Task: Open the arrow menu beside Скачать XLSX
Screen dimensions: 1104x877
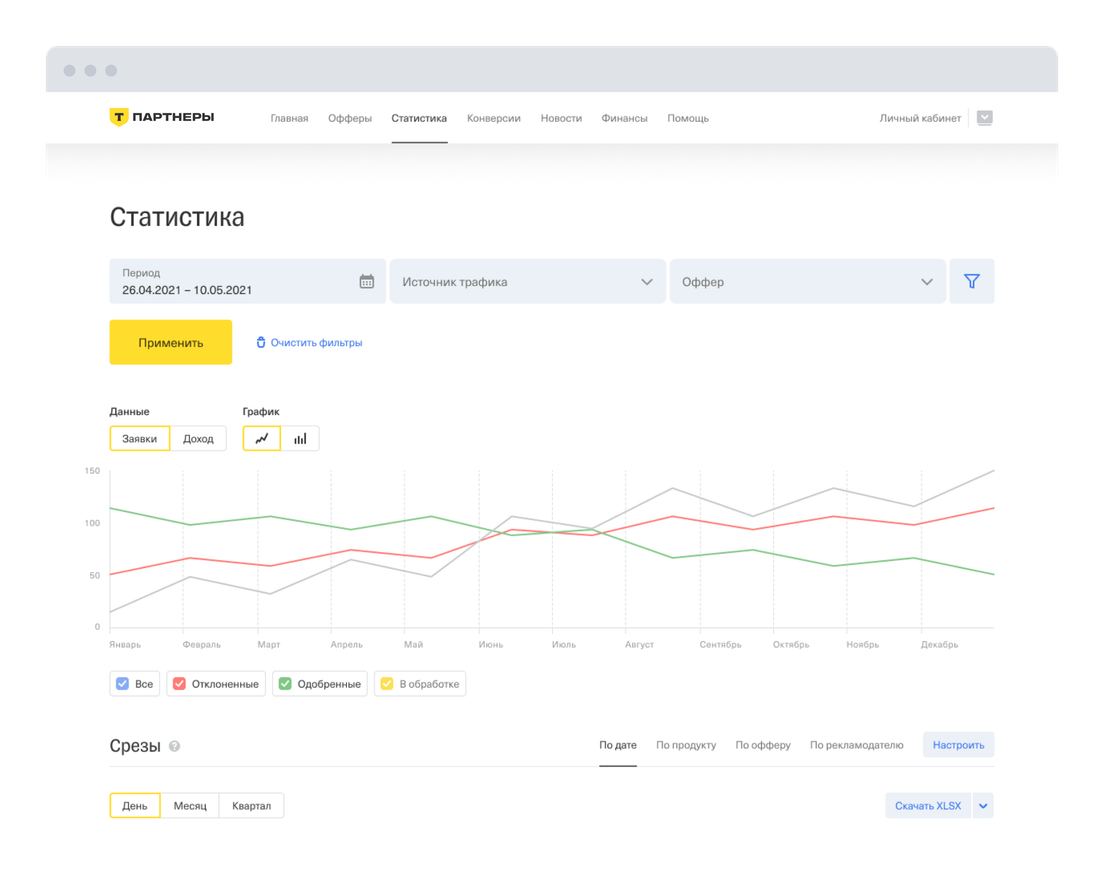Action: coord(983,806)
